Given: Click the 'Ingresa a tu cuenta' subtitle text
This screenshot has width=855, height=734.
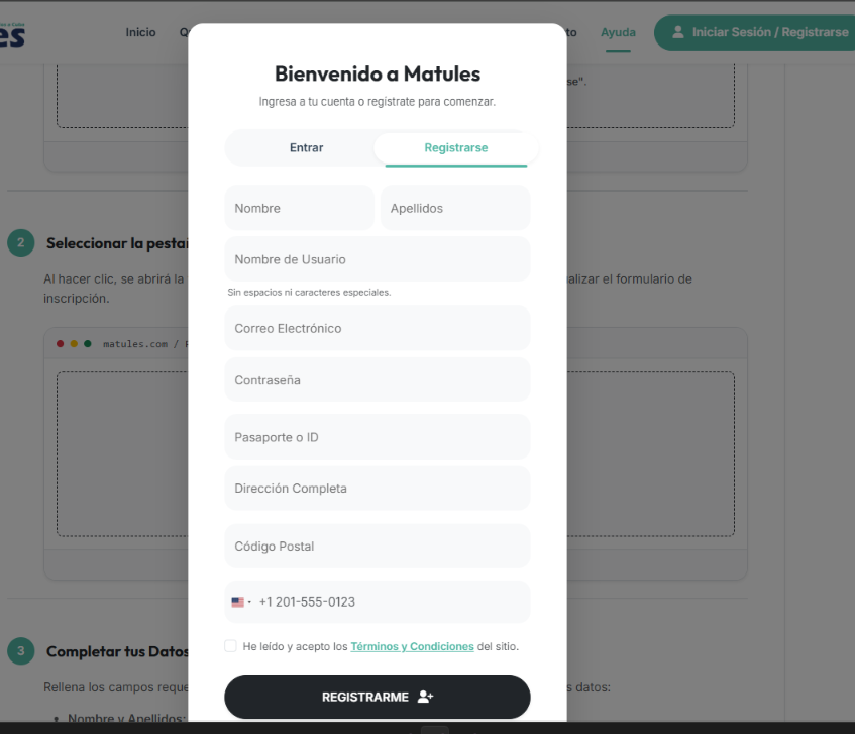Looking at the screenshot, I should click(x=377, y=102).
